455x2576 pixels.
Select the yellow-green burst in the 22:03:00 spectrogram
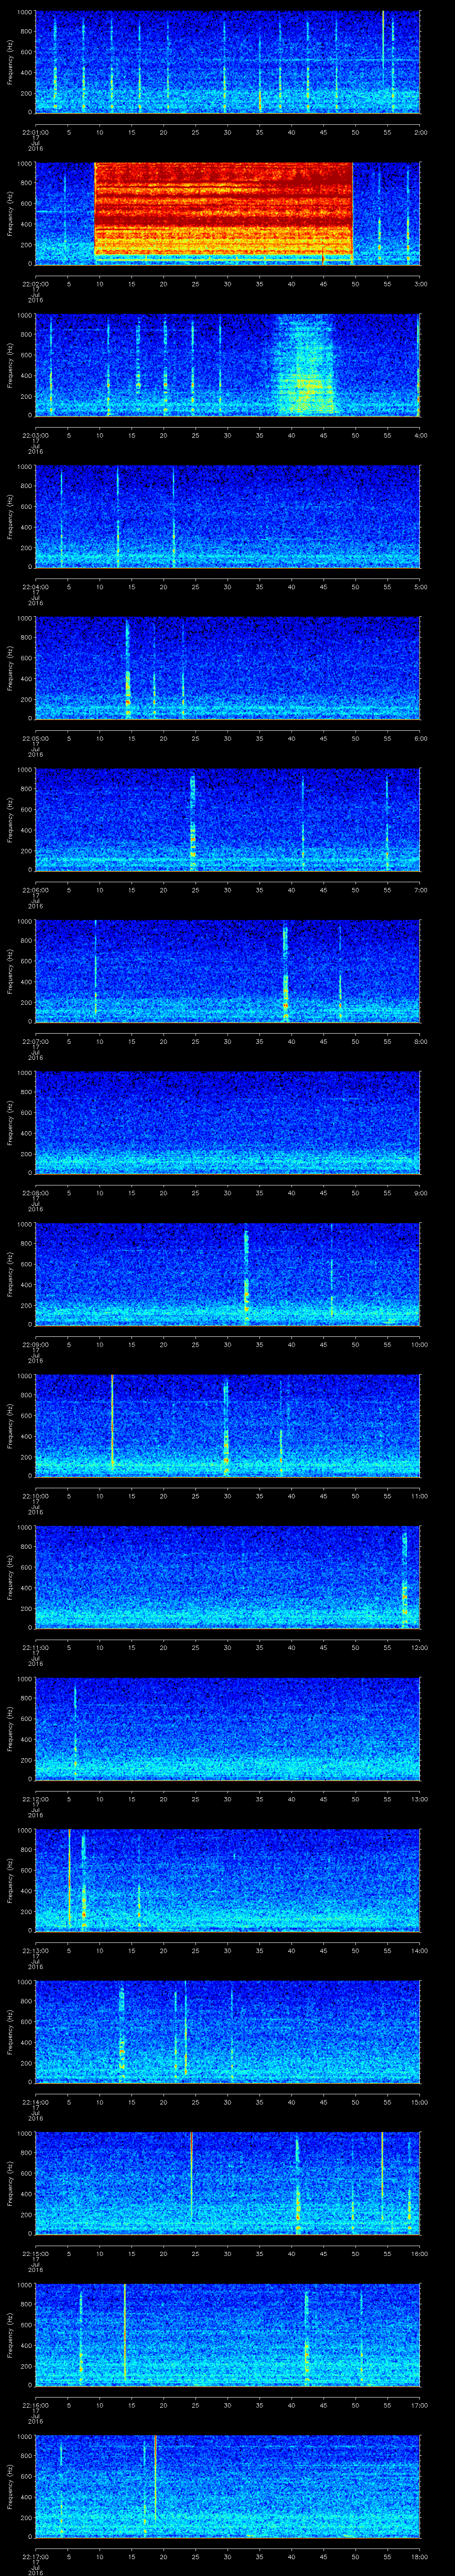coord(305,365)
